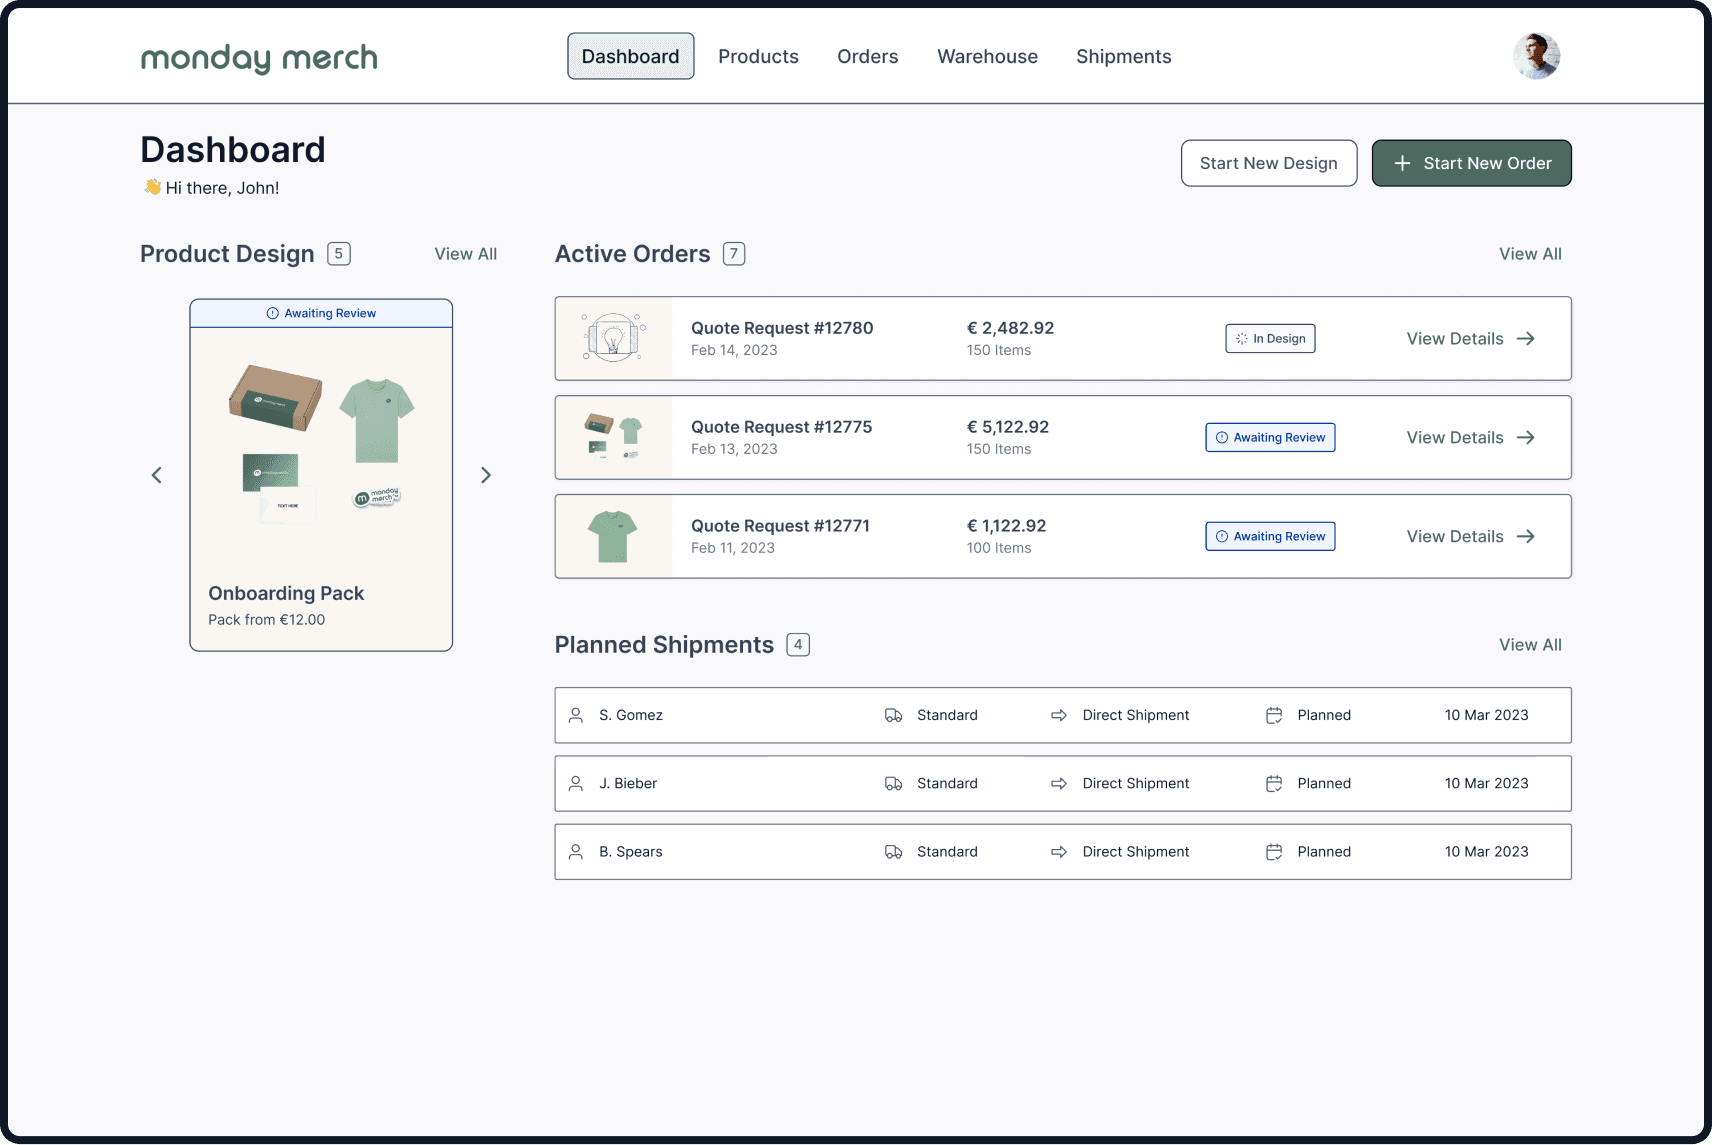The image size is (1712, 1145).
Task: Click Direct Shipment text in J. Bieber row
Action: pos(1136,783)
